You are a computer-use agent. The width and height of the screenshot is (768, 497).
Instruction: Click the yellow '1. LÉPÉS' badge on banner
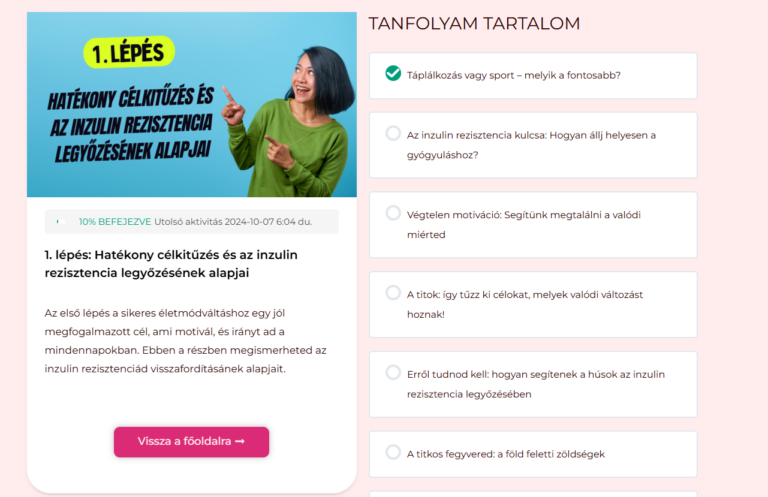[x=129, y=52]
